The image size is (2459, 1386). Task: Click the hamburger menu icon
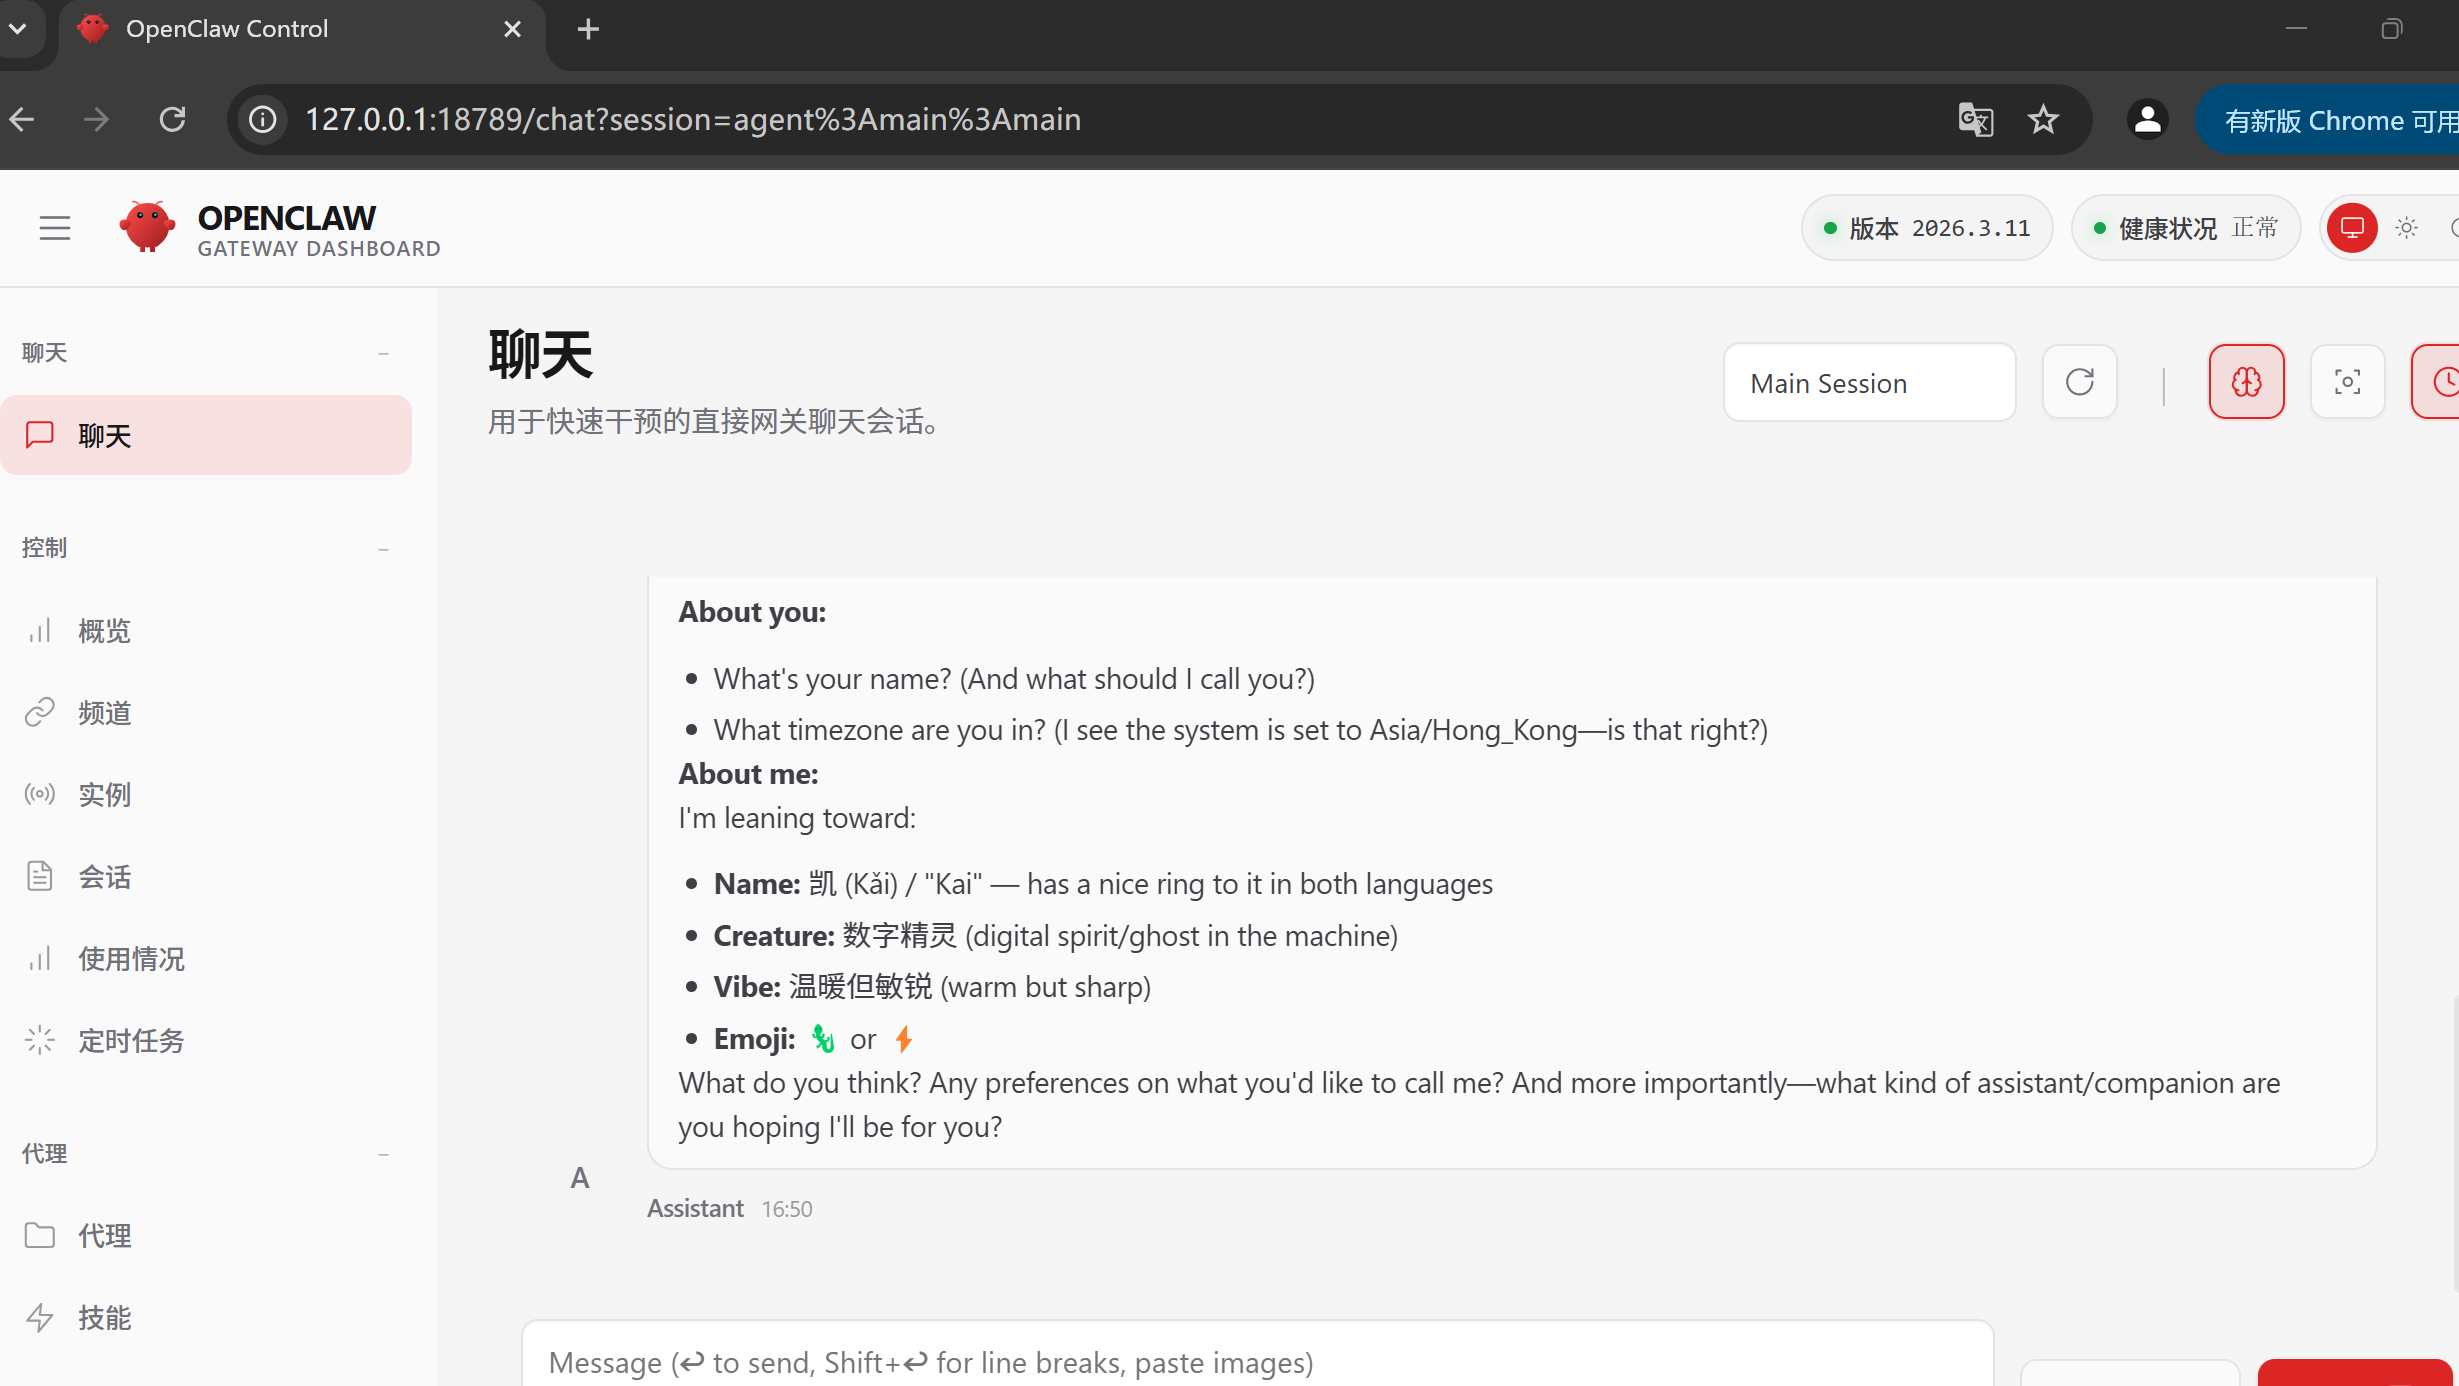pyautogui.click(x=55, y=228)
